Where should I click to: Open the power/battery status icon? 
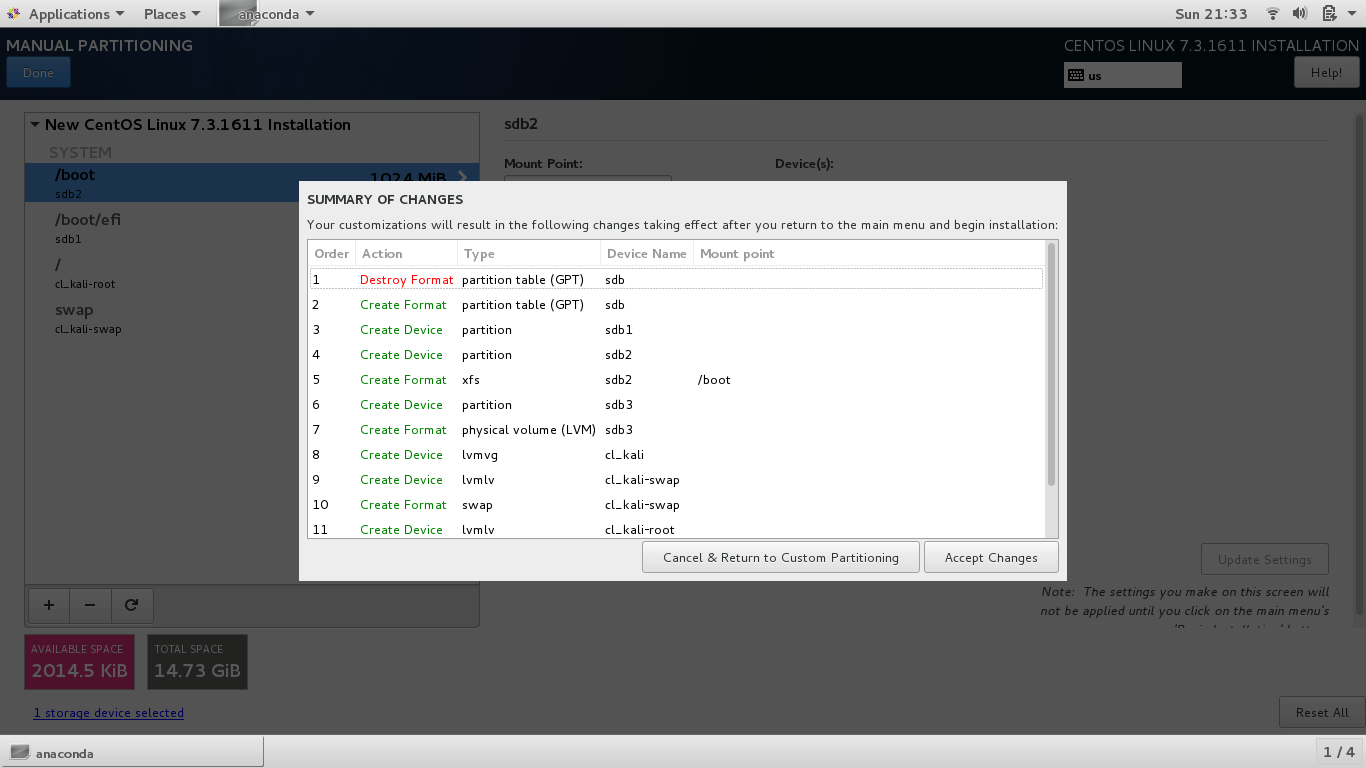pyautogui.click(x=1329, y=14)
